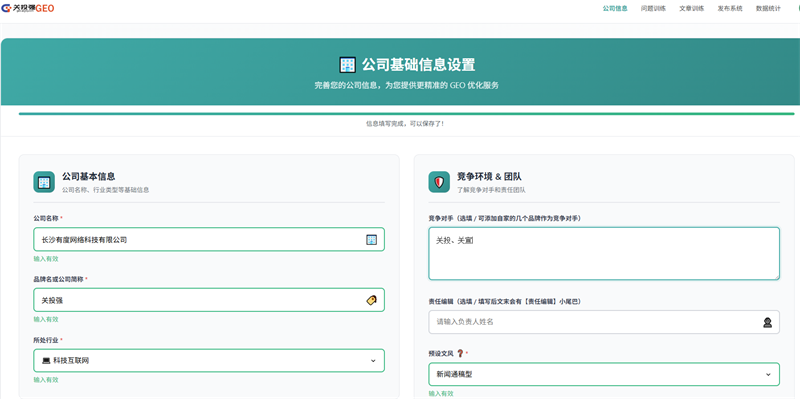Focus the 责任编辑 name input
This screenshot has height=399, width=800.
point(604,322)
